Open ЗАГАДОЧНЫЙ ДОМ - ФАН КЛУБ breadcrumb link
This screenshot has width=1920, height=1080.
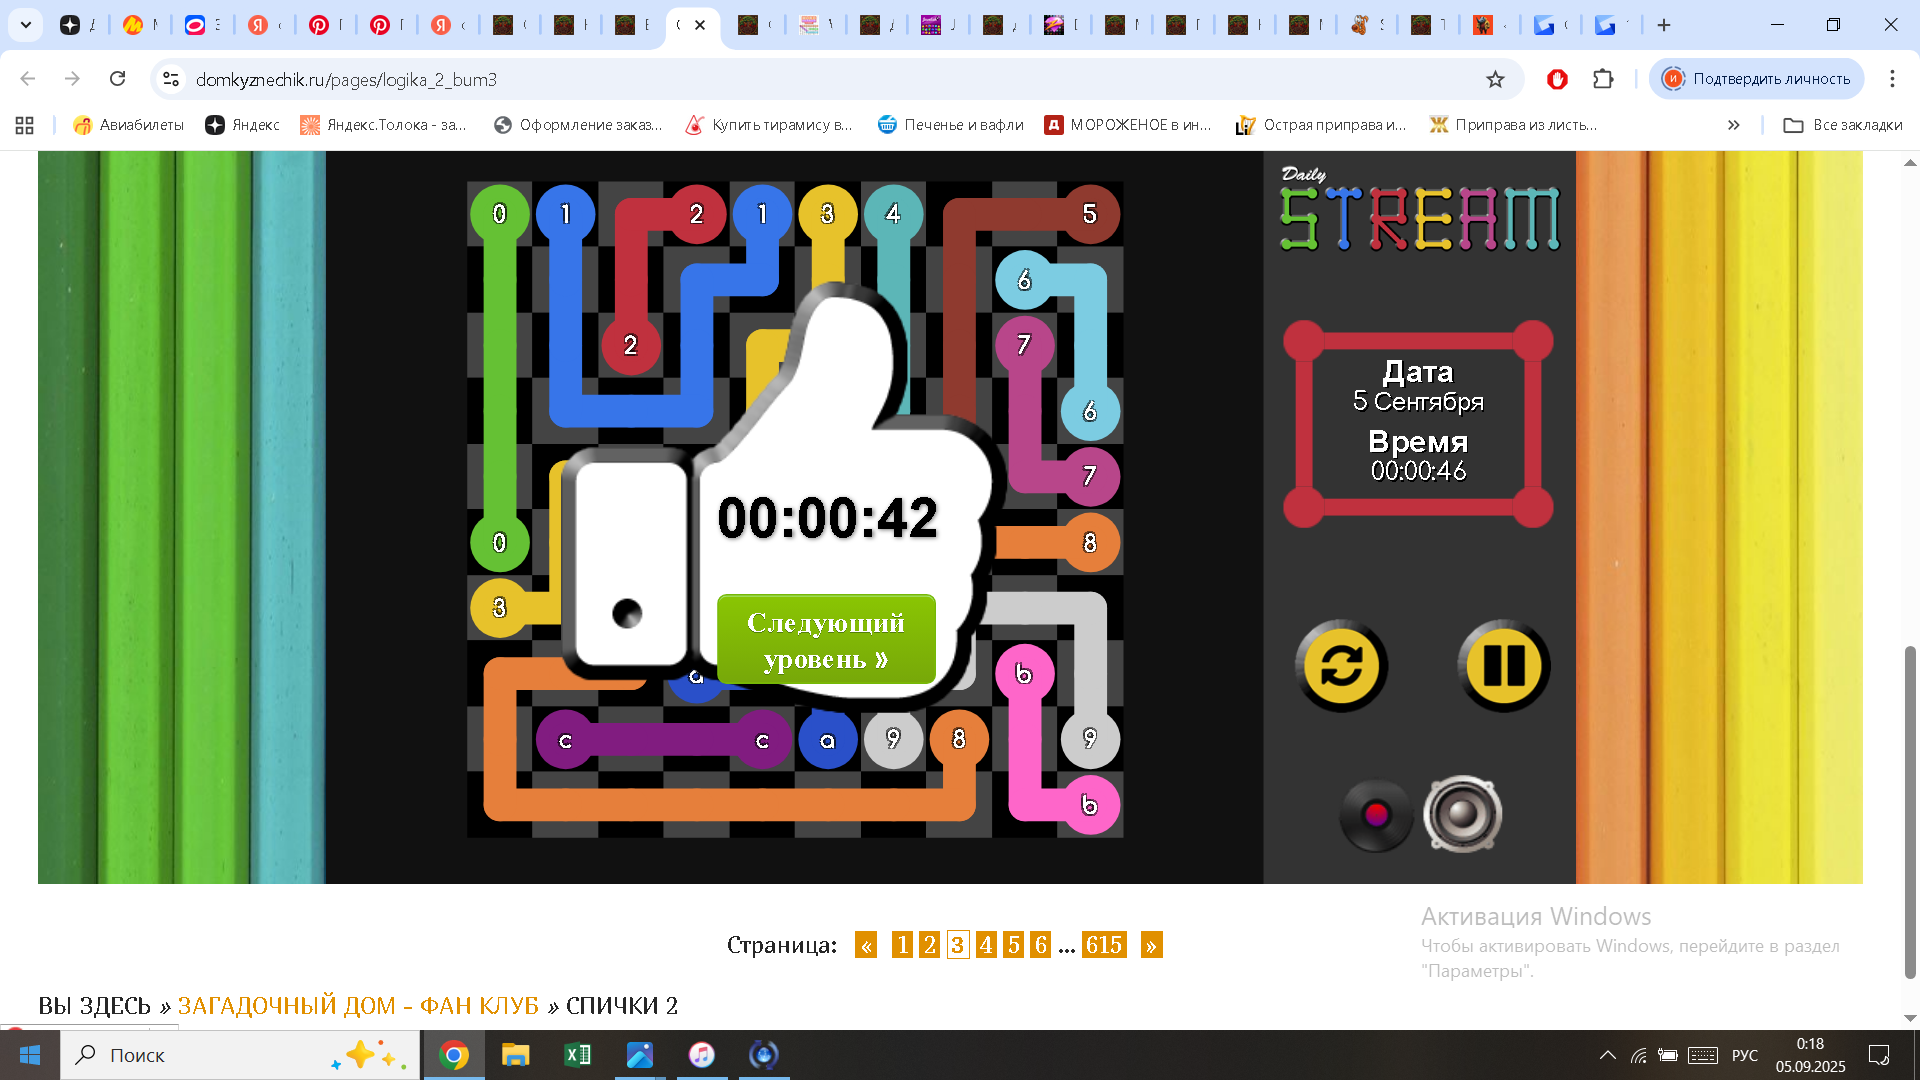[358, 1005]
